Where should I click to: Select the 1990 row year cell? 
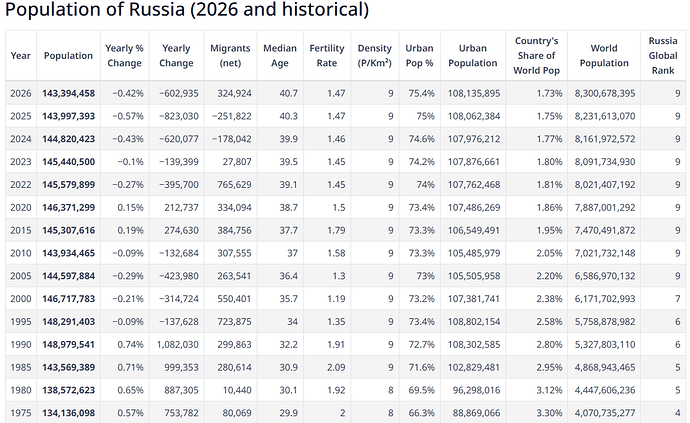coord(20,344)
